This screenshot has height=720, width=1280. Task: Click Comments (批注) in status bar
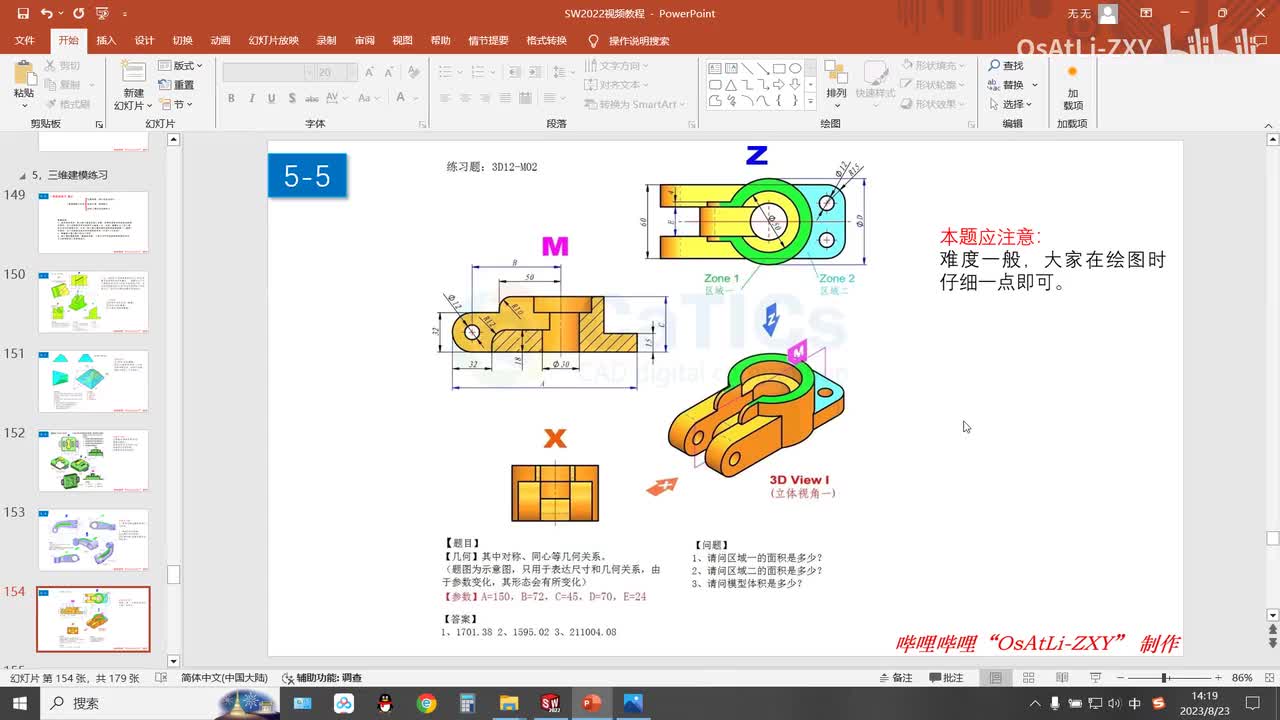tap(946, 678)
